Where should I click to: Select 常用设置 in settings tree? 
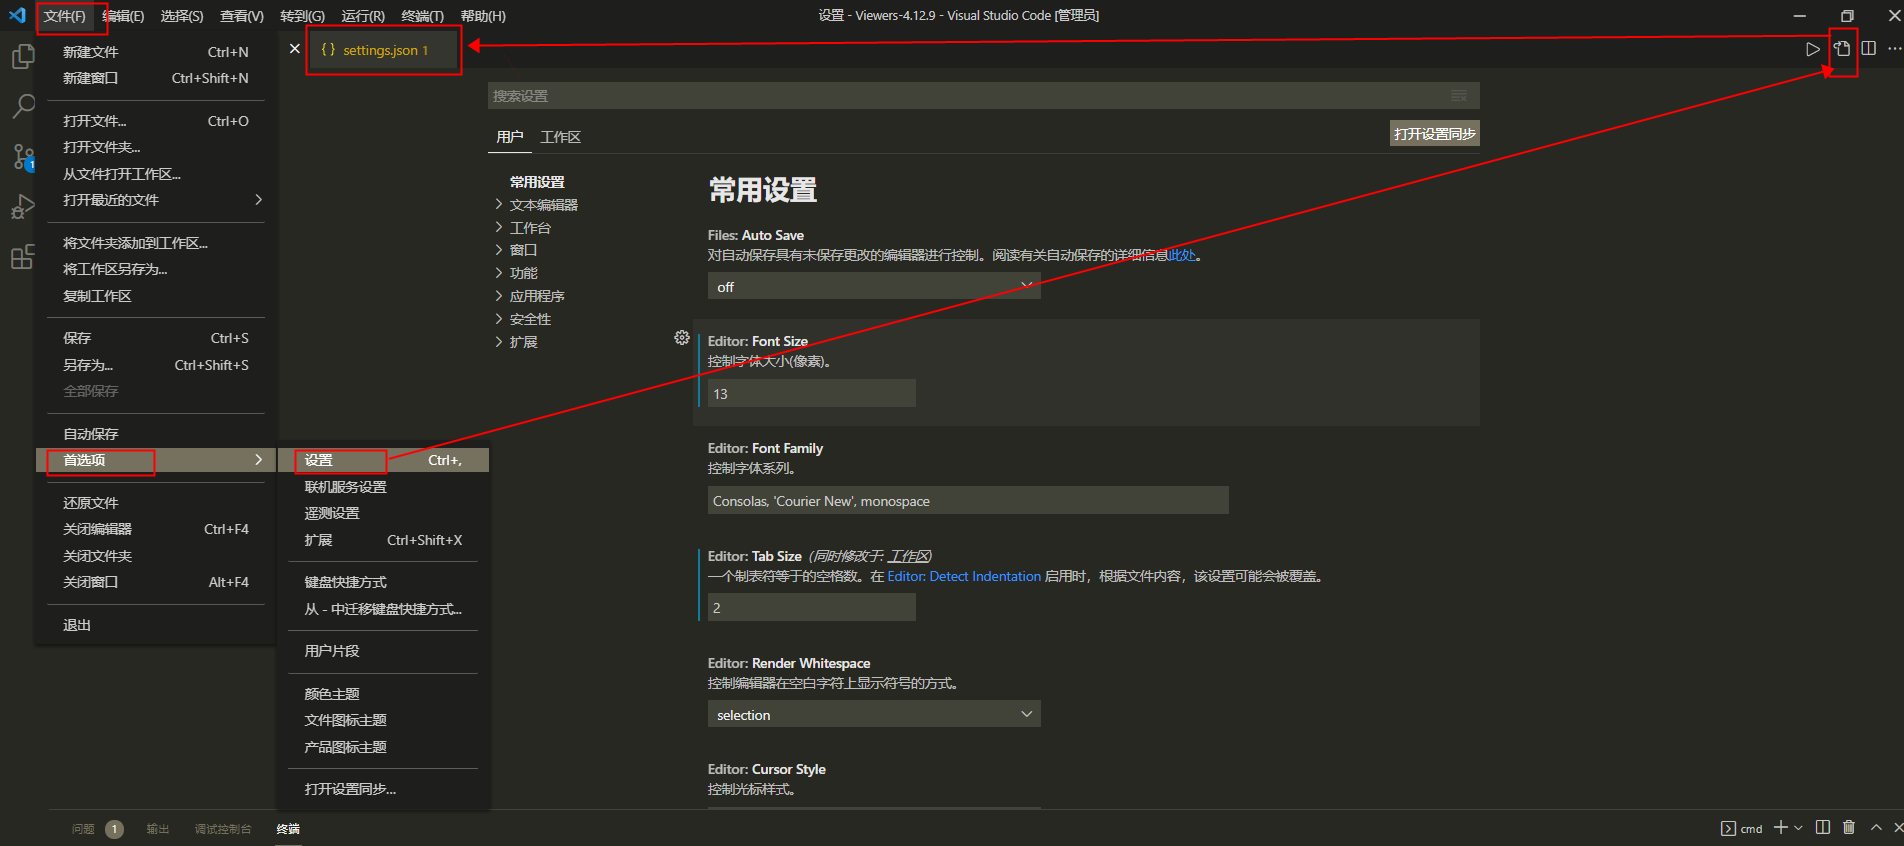click(x=537, y=182)
